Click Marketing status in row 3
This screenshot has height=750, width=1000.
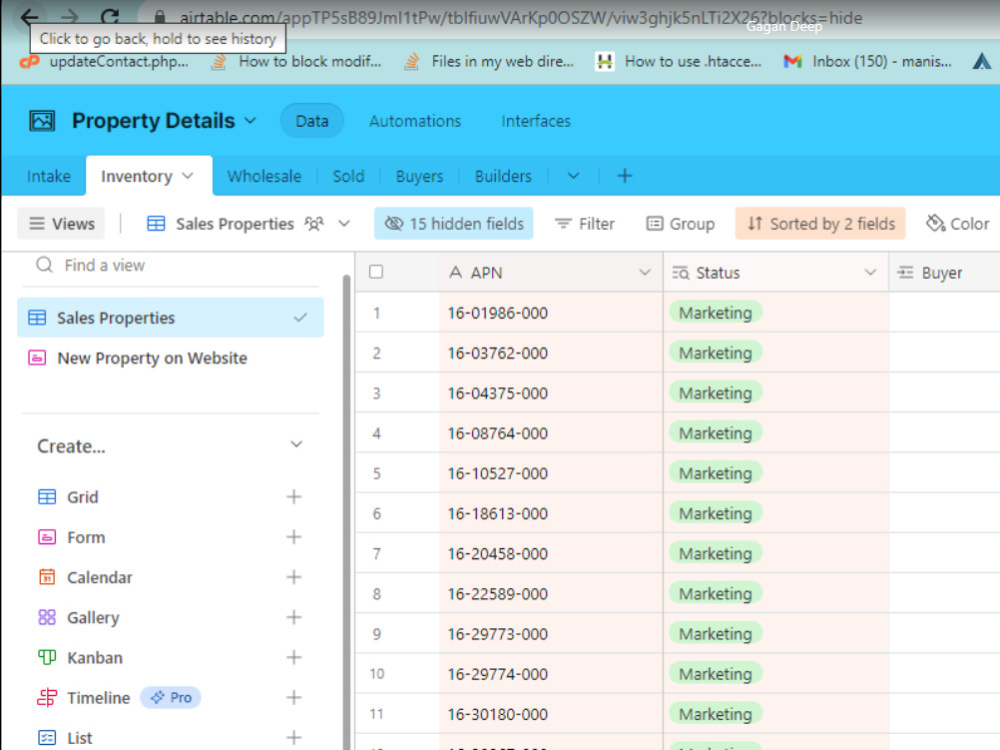[x=715, y=393]
